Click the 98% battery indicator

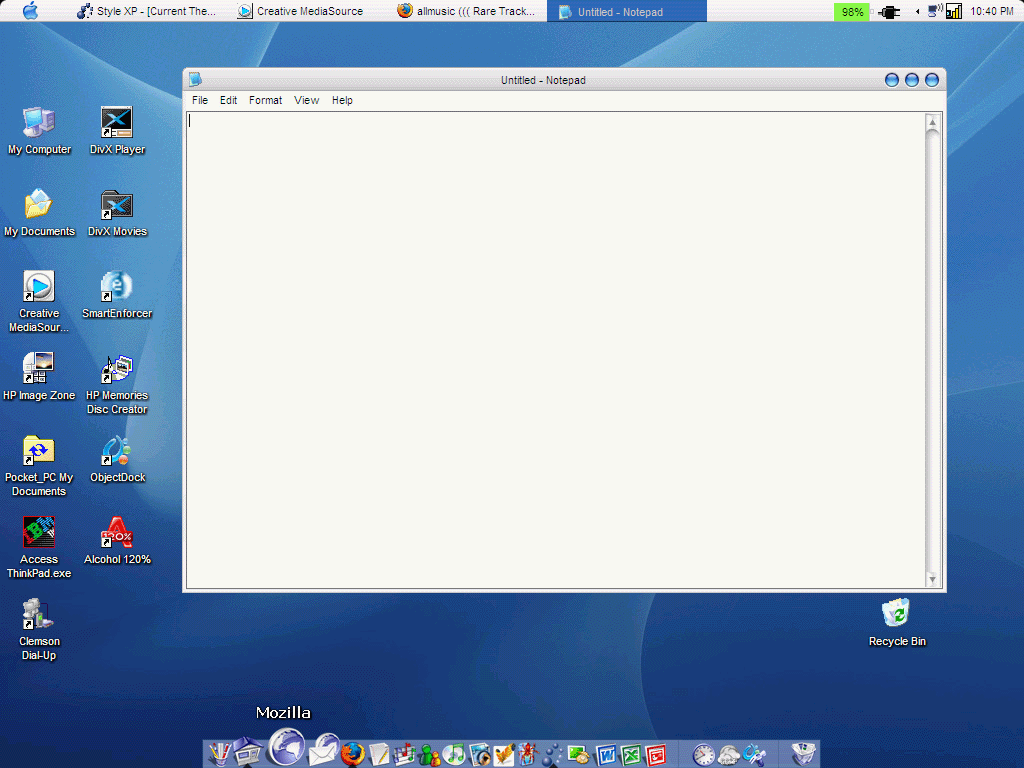coord(852,12)
